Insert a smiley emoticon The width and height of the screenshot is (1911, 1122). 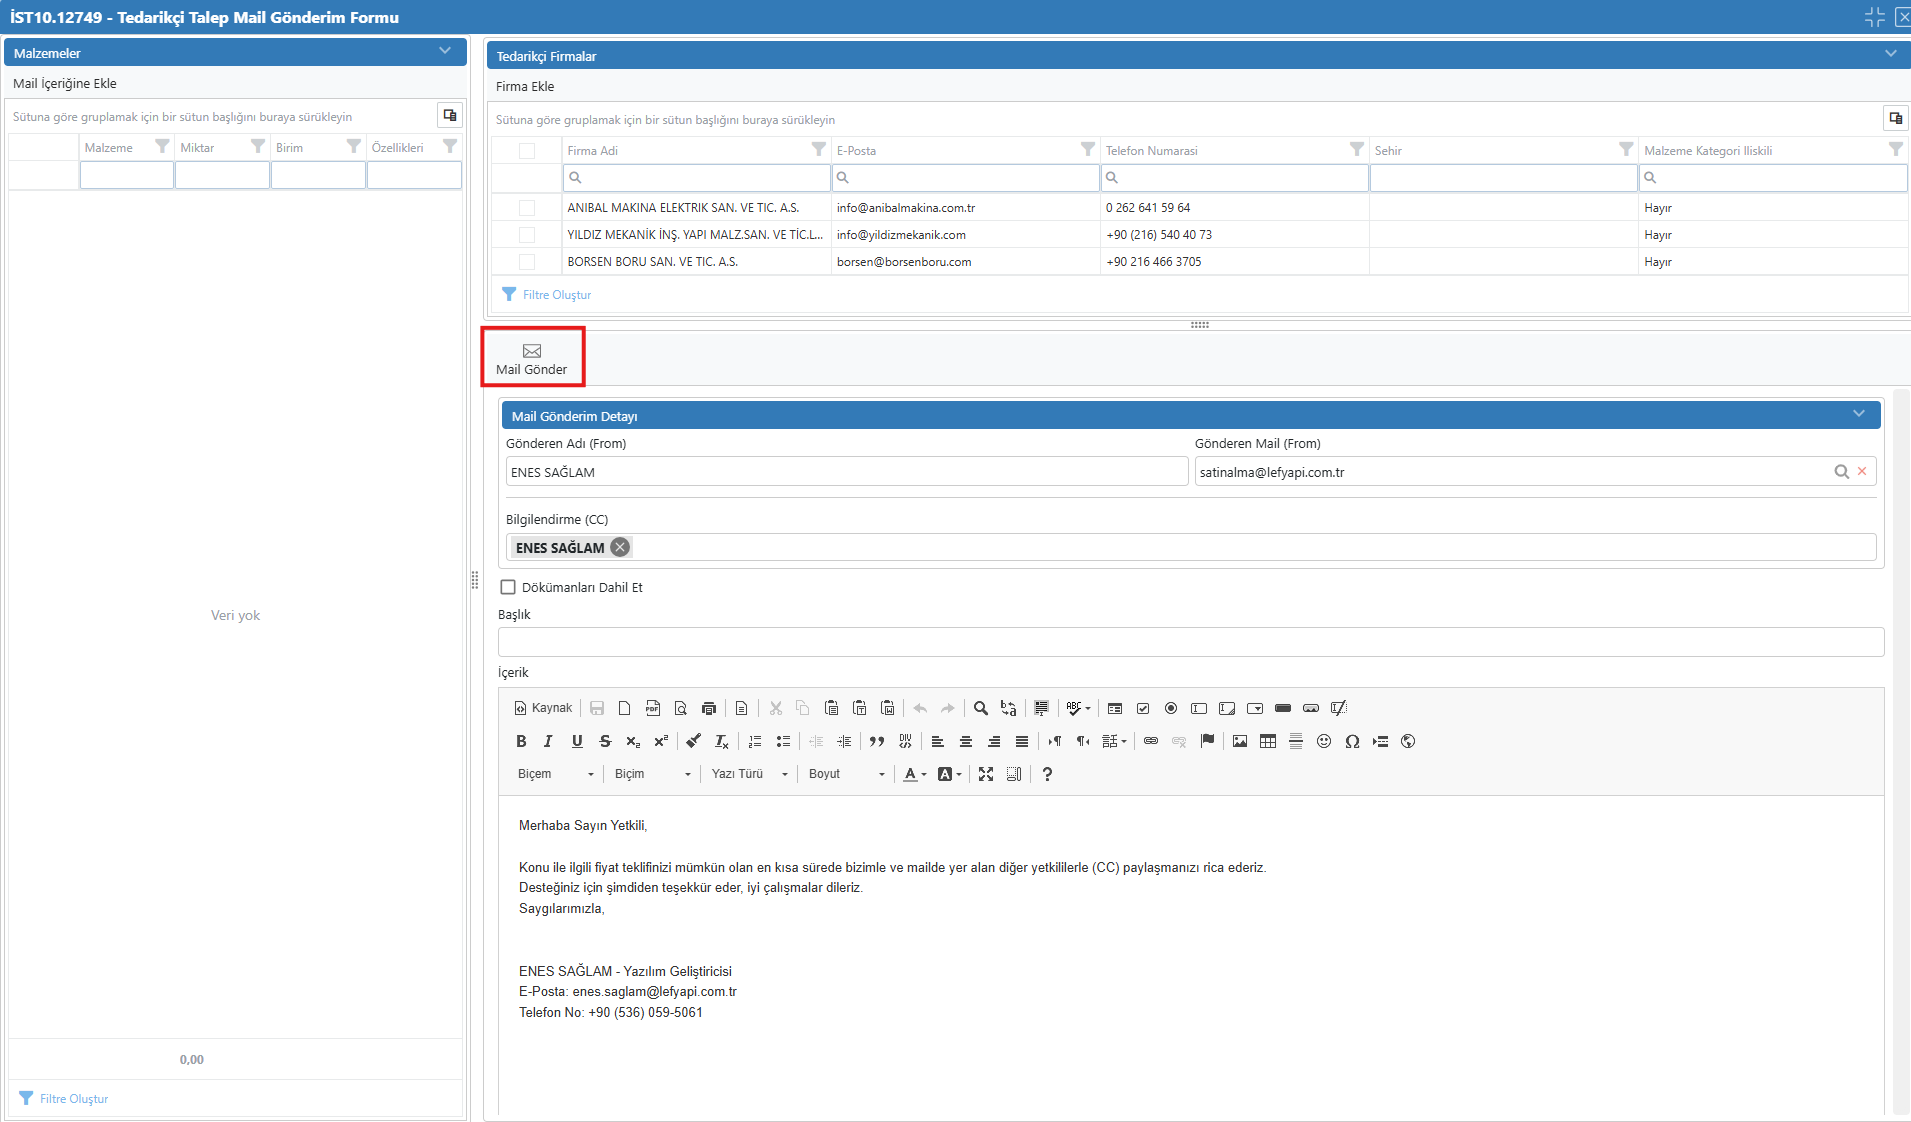[x=1324, y=741]
